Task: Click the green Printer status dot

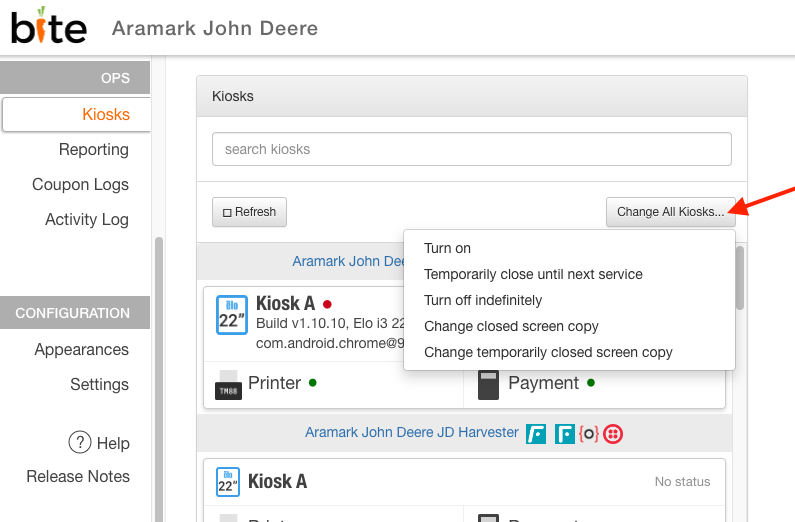Action: (x=313, y=383)
